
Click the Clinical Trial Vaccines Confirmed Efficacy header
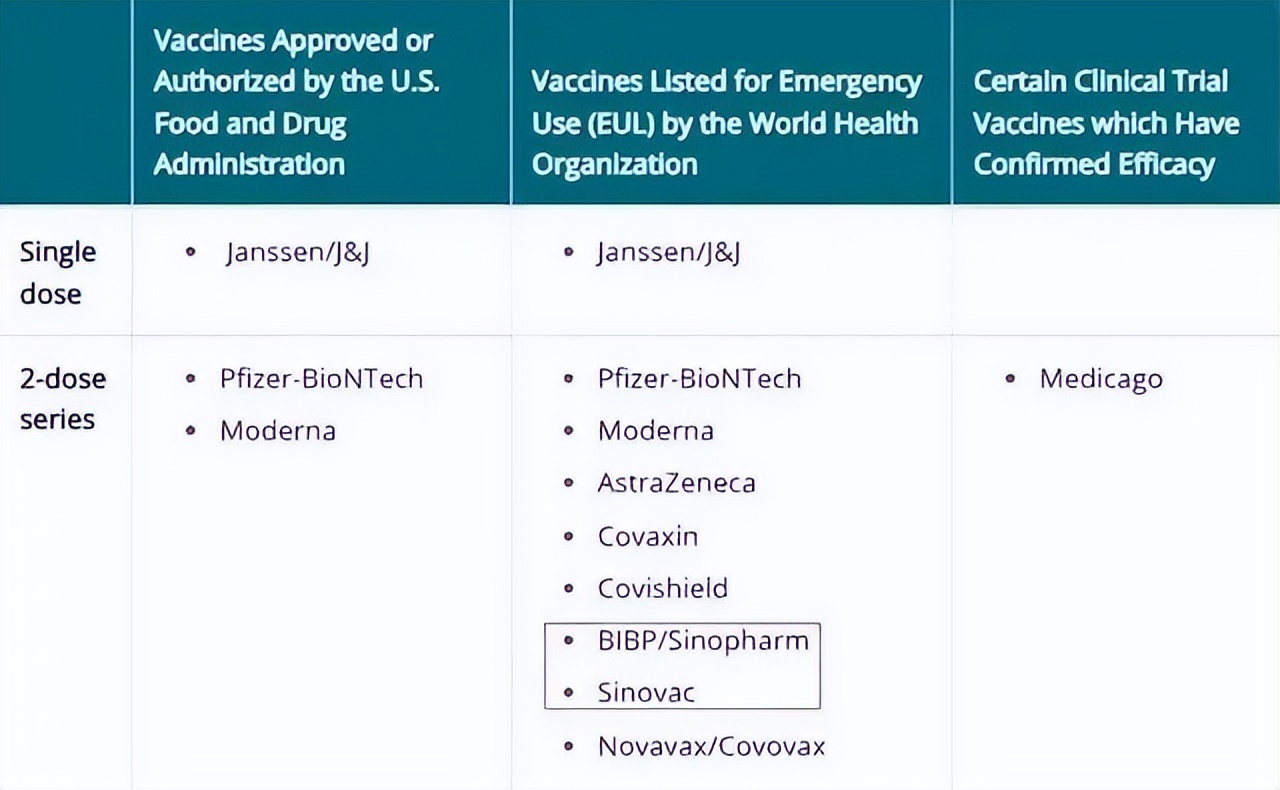coord(1106,122)
